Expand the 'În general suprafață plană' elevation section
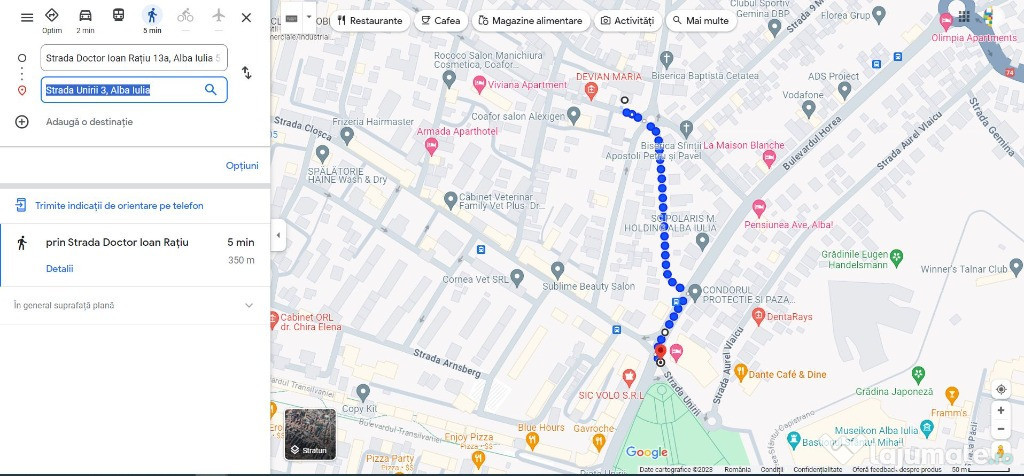Screen dimensions: 1024x476 click(135, 305)
